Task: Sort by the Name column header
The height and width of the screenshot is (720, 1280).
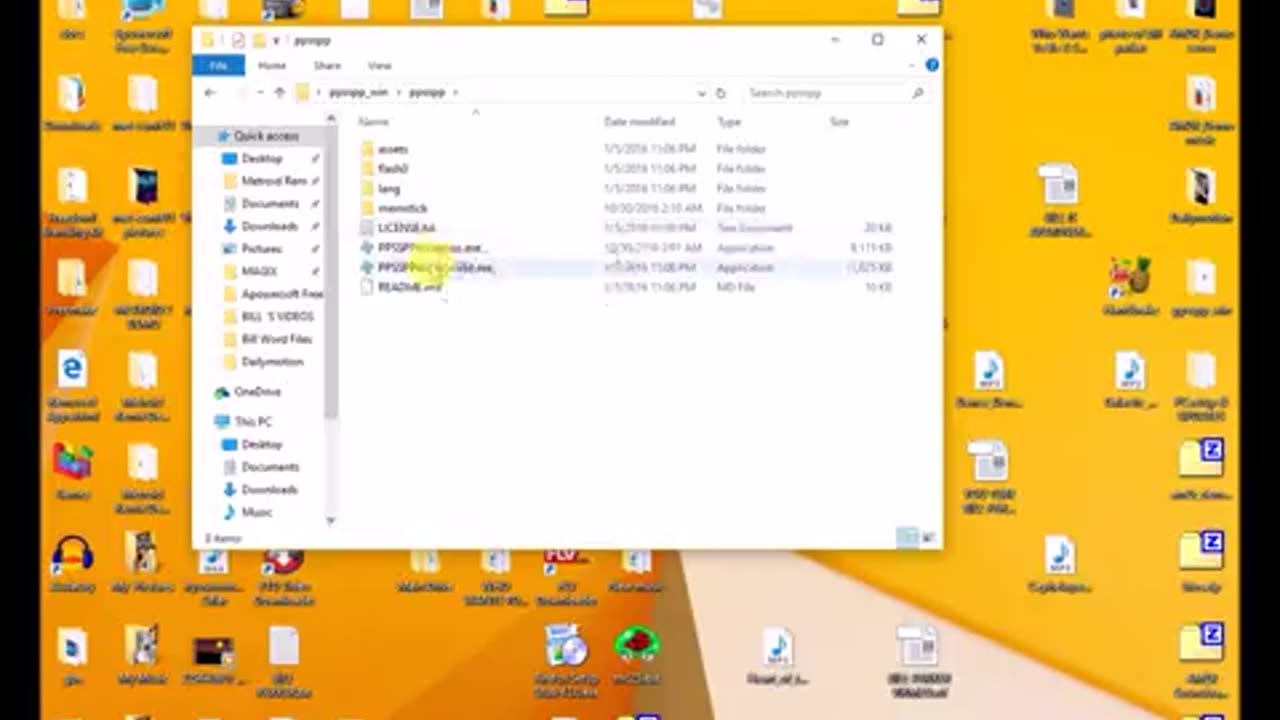Action: [x=373, y=122]
